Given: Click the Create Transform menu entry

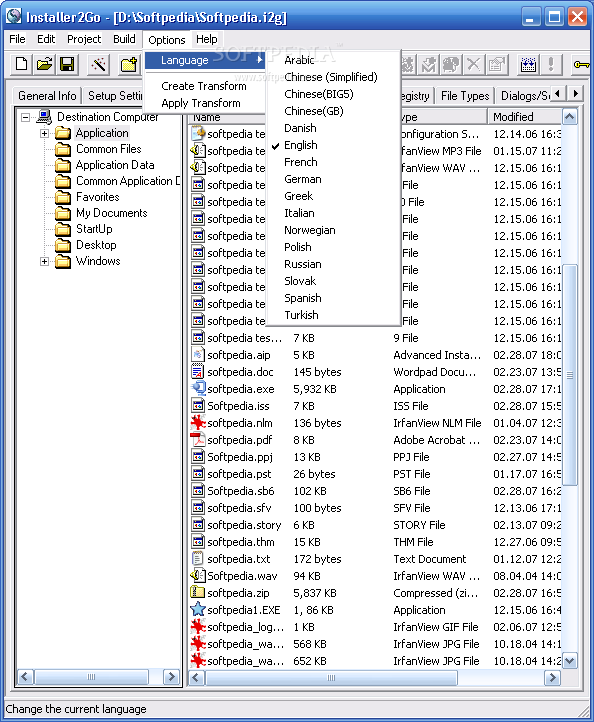Looking at the screenshot, I should 204,86.
